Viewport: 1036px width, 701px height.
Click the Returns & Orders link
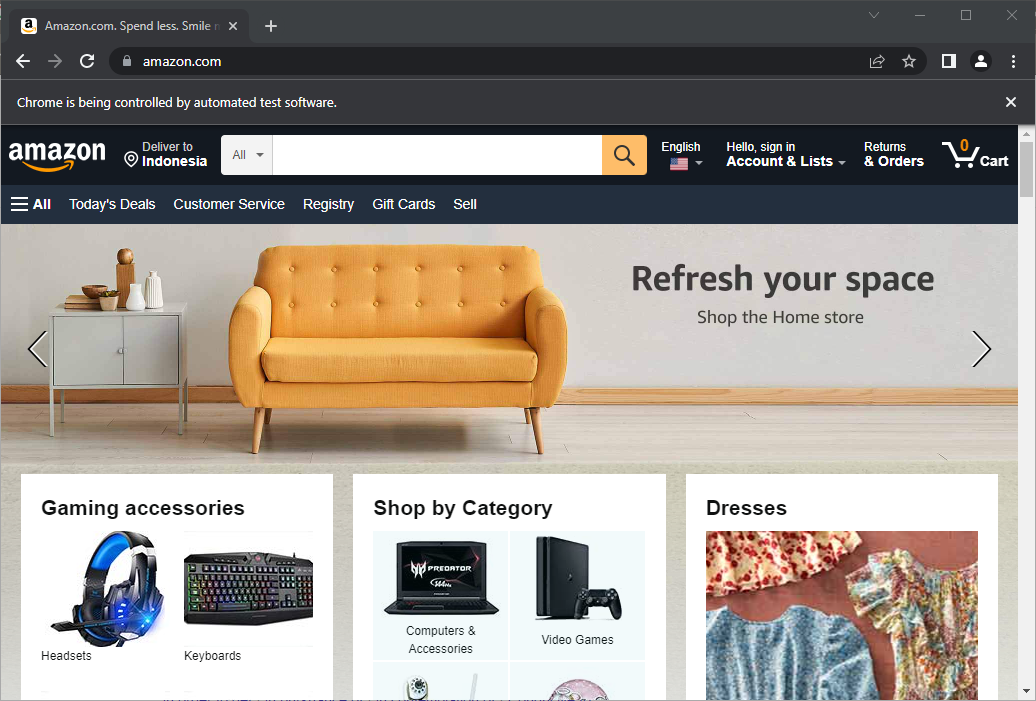point(893,155)
